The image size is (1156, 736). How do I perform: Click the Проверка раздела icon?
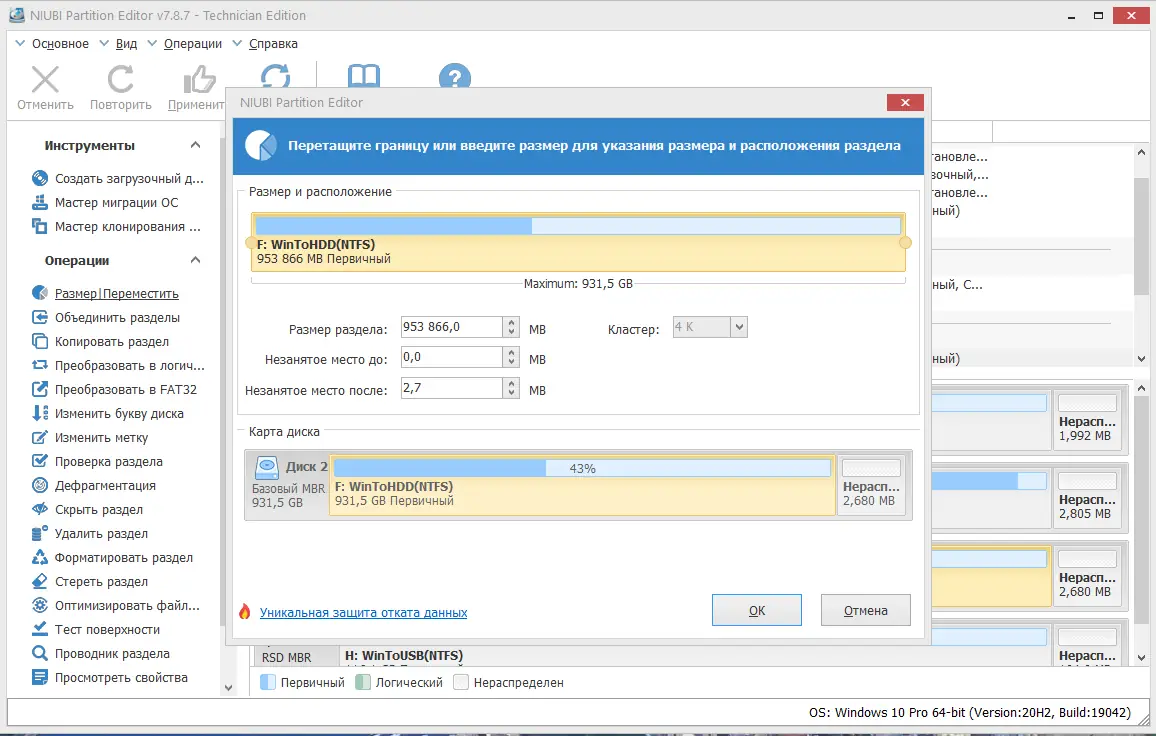click(x=40, y=461)
